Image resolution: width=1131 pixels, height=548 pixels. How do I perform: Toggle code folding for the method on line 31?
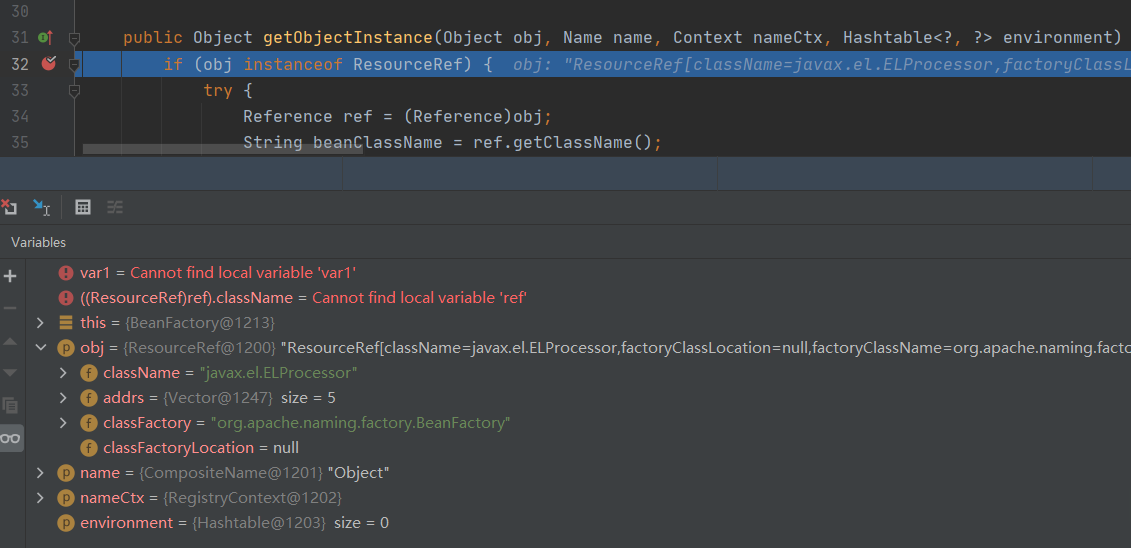74,38
